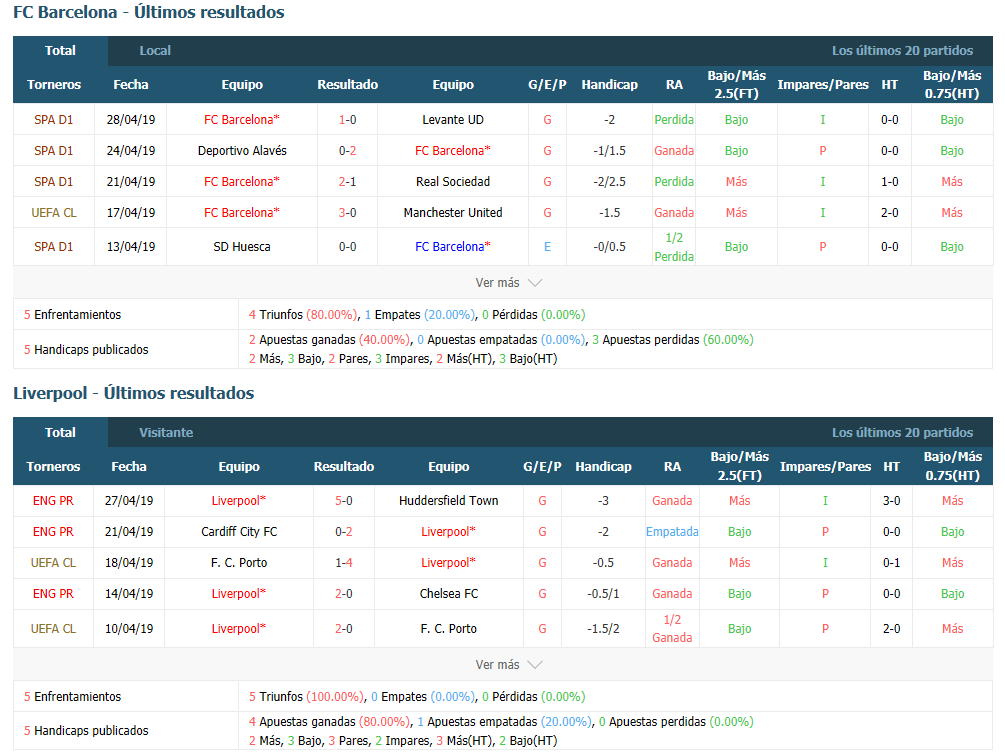
Task: Open 'Los últimos 20 partidos' in Liverpool section
Action: [x=902, y=432]
